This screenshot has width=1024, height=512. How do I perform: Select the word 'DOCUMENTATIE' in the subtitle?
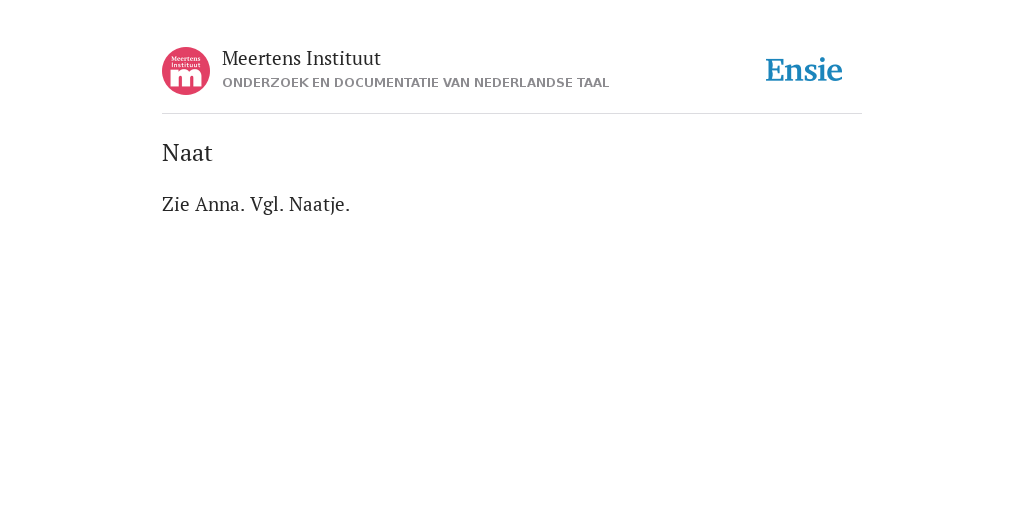pyautogui.click(x=387, y=83)
